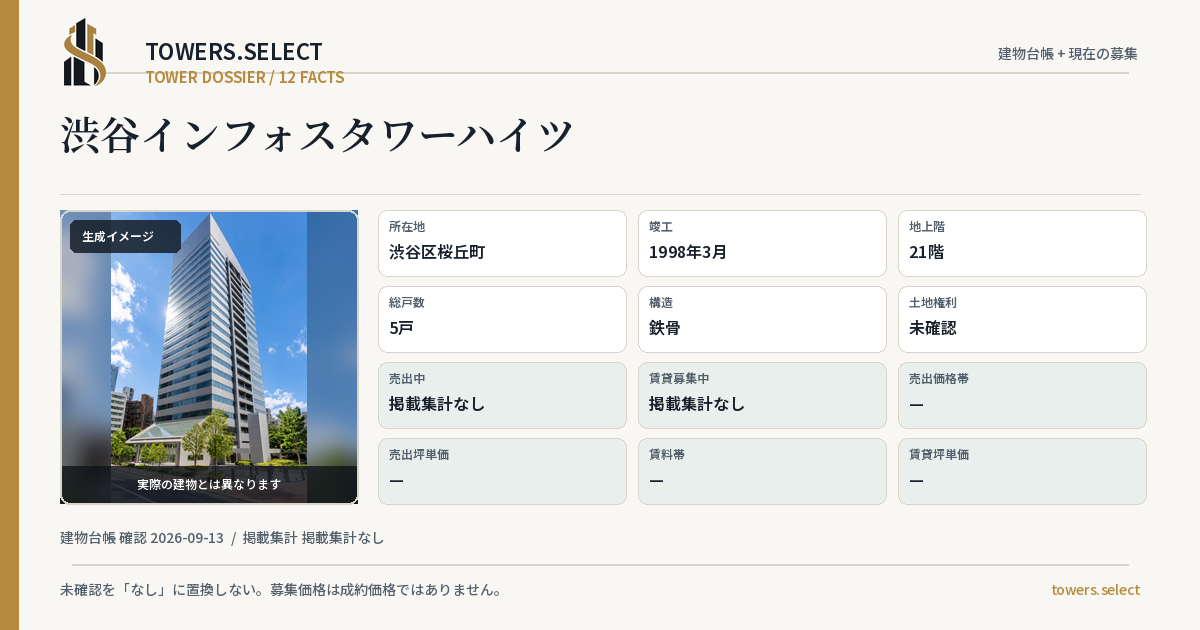This screenshot has width=1200, height=630.
Task: Select the 売出坪単価 card
Action: pyautogui.click(x=502, y=471)
